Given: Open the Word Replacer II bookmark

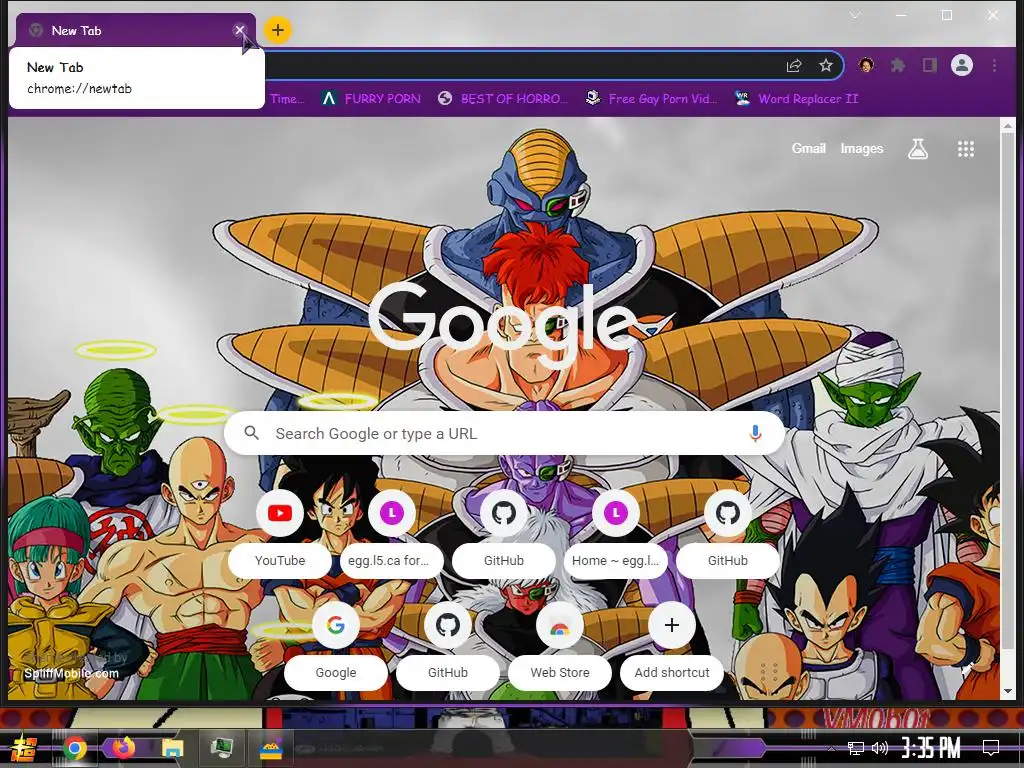Looking at the screenshot, I should point(796,99).
